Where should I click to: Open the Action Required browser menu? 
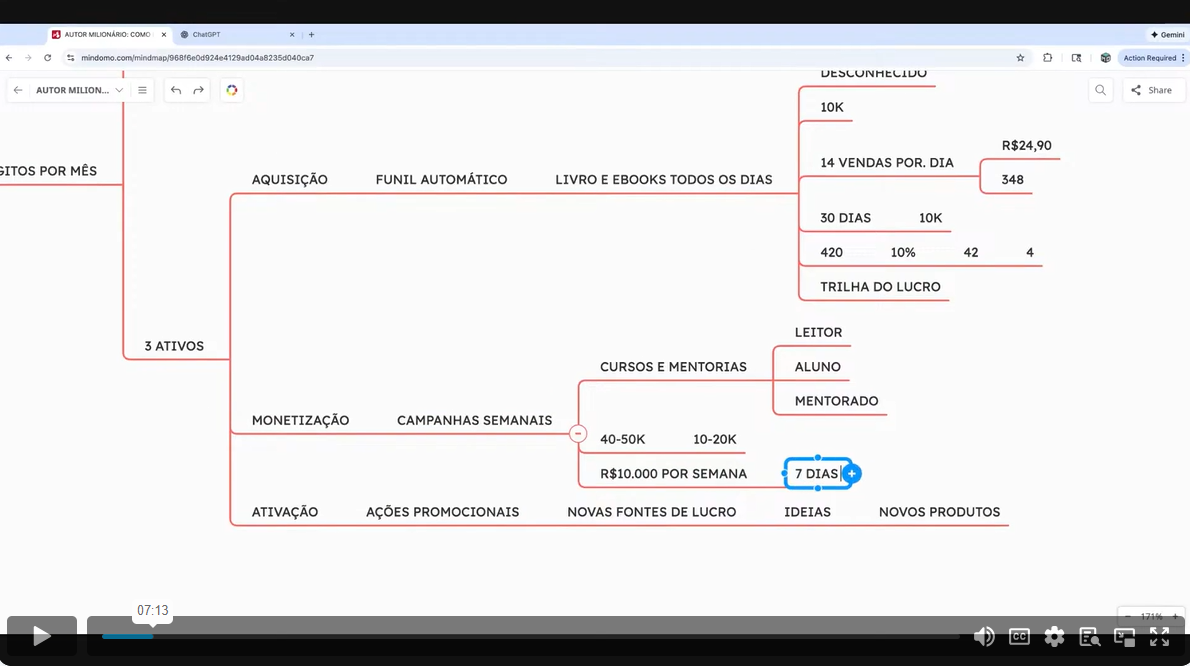1151,58
